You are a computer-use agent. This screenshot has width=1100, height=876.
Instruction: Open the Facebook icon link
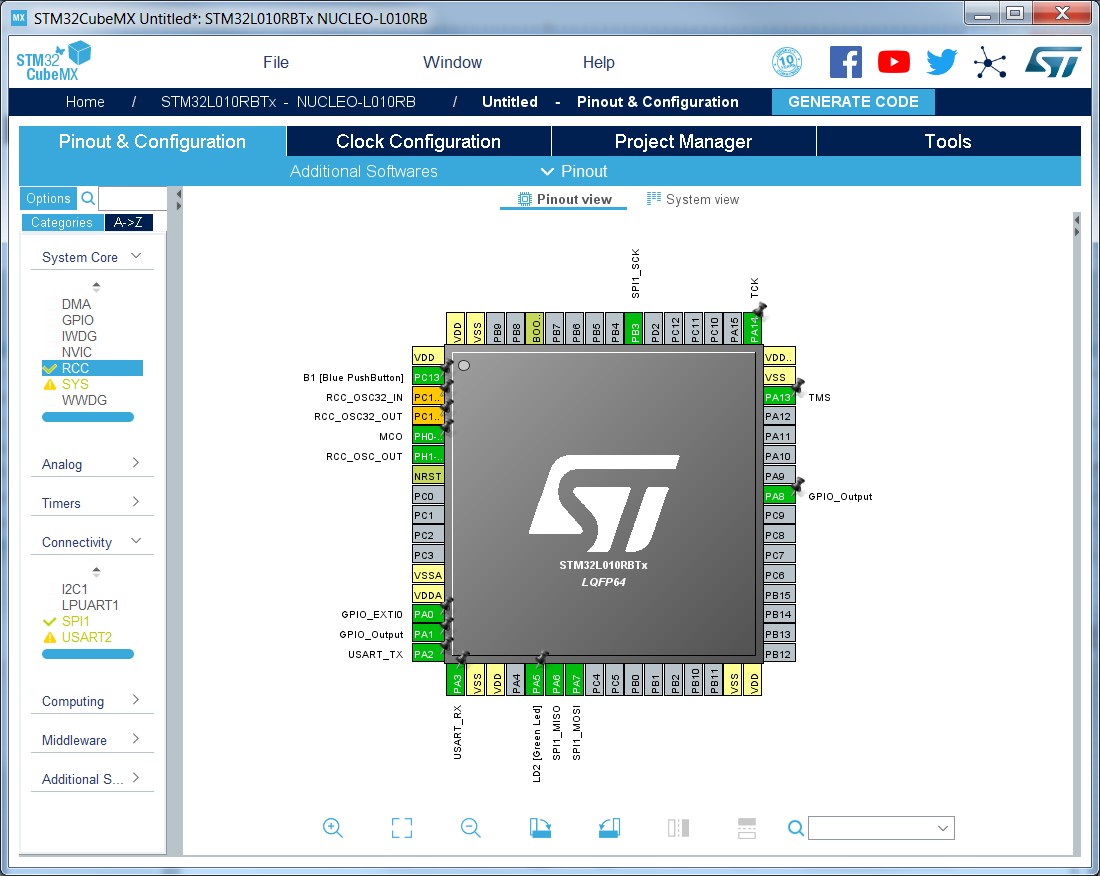[x=845, y=62]
